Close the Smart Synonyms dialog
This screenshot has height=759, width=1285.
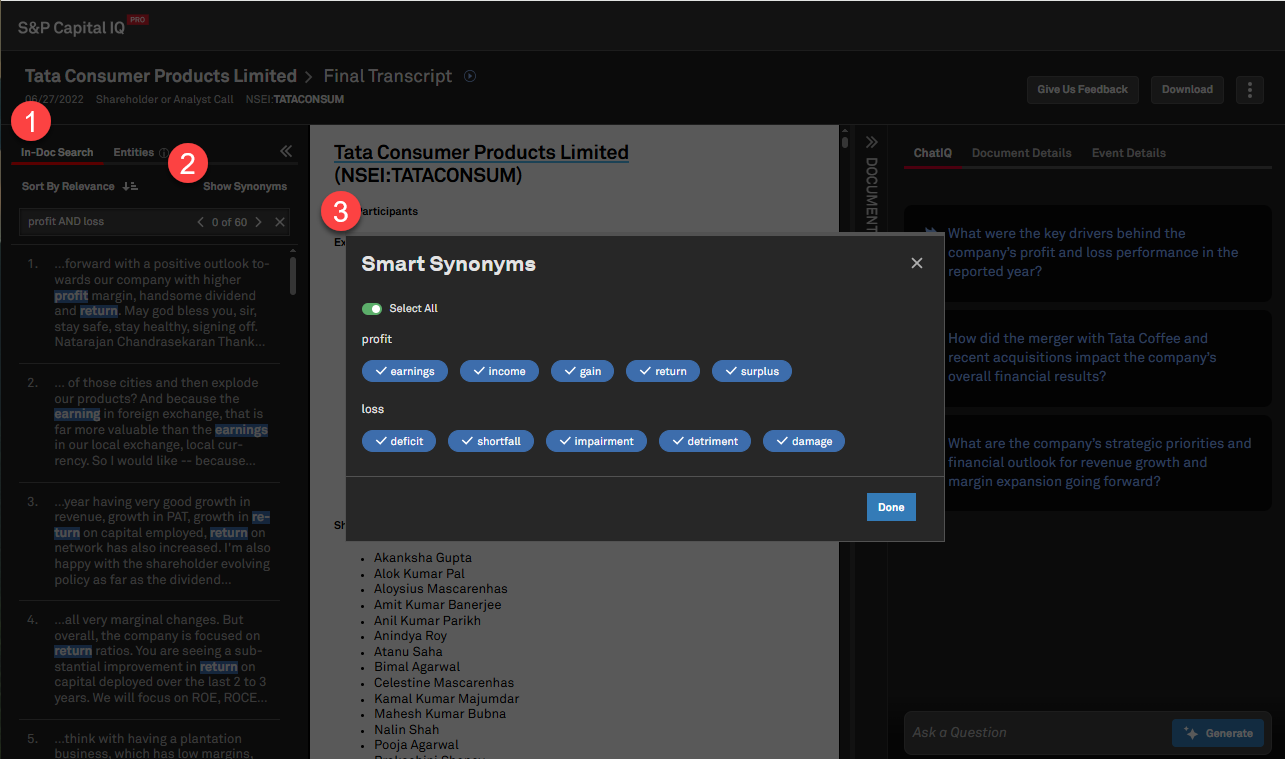[x=917, y=263]
